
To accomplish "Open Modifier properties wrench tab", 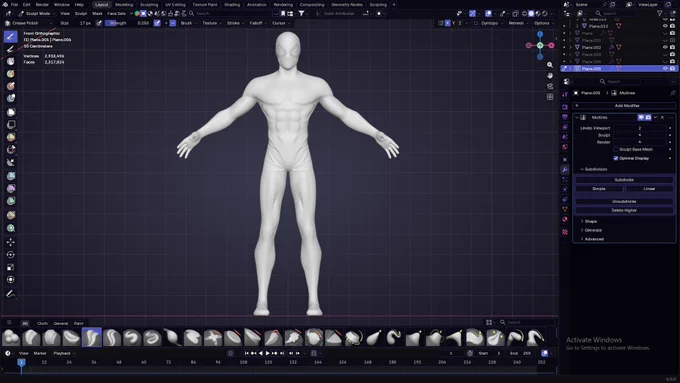I will coord(565,170).
